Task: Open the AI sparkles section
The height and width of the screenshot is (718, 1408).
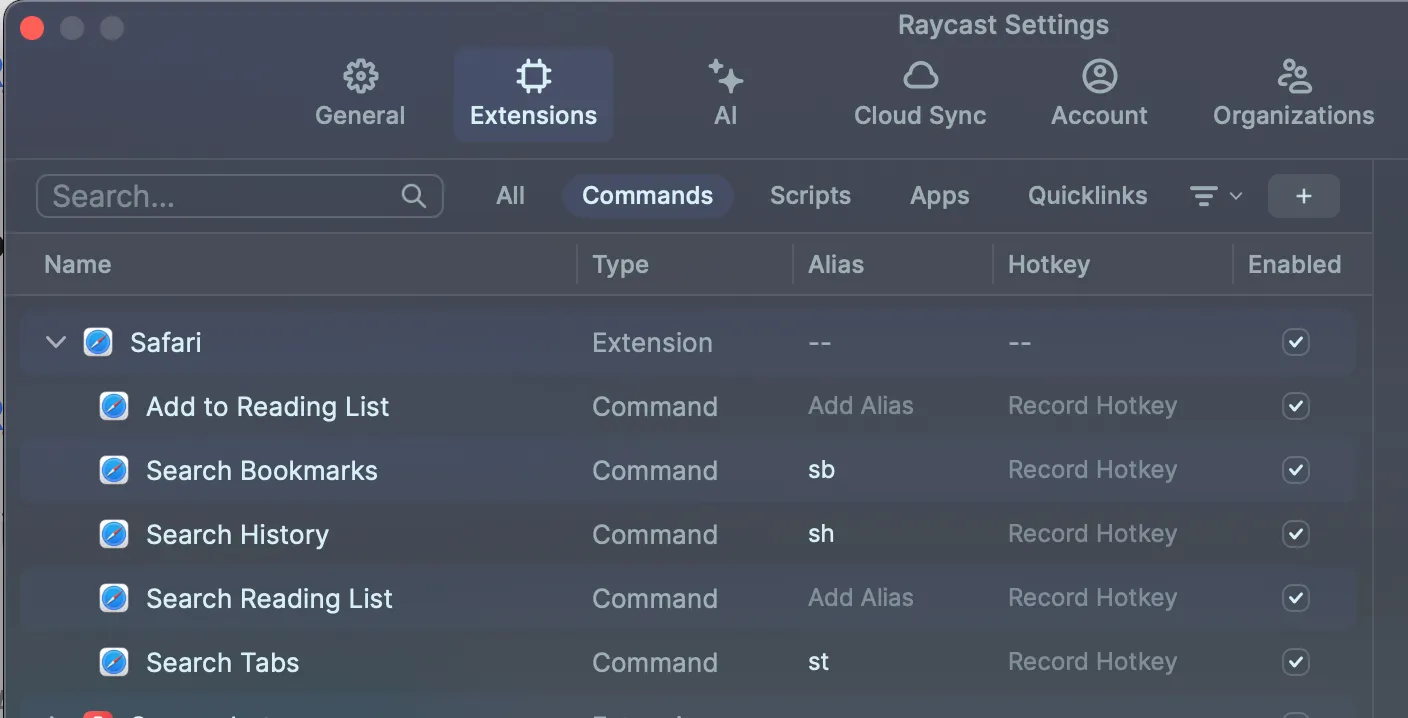Action: [x=725, y=76]
